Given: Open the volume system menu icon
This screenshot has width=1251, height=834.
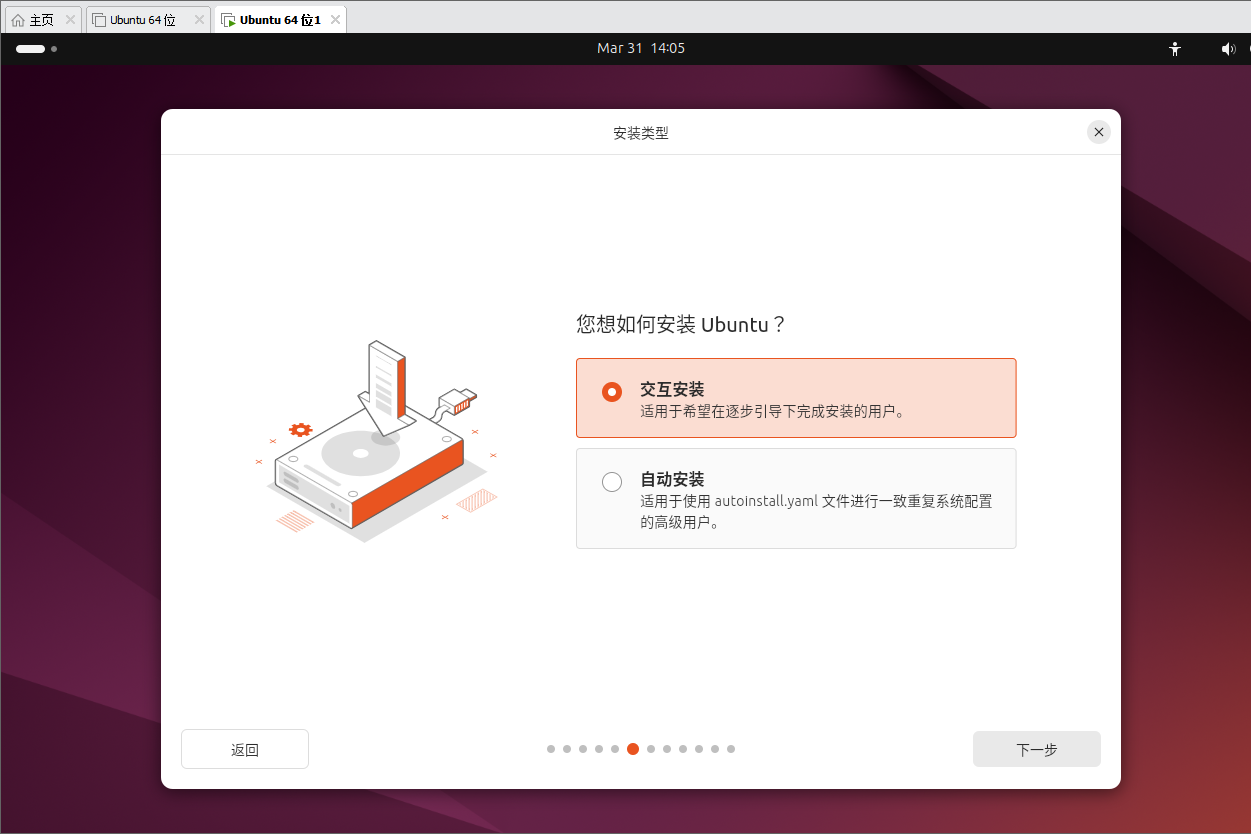Looking at the screenshot, I should (x=1228, y=48).
